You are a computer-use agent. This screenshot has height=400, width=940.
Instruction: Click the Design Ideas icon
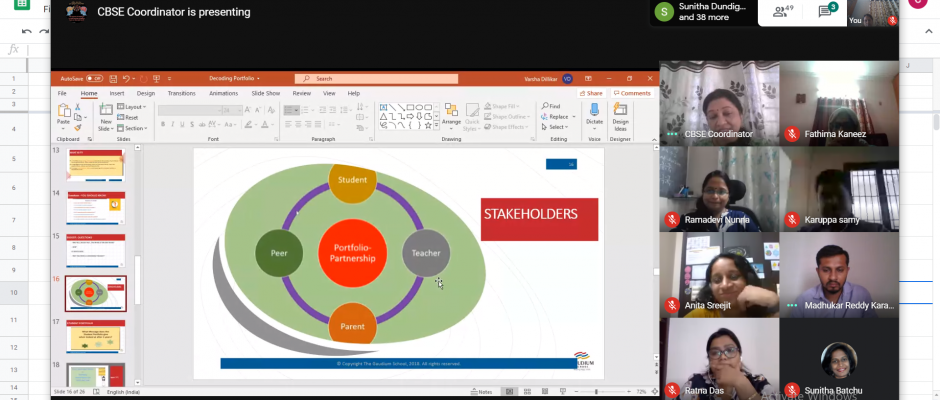620,109
